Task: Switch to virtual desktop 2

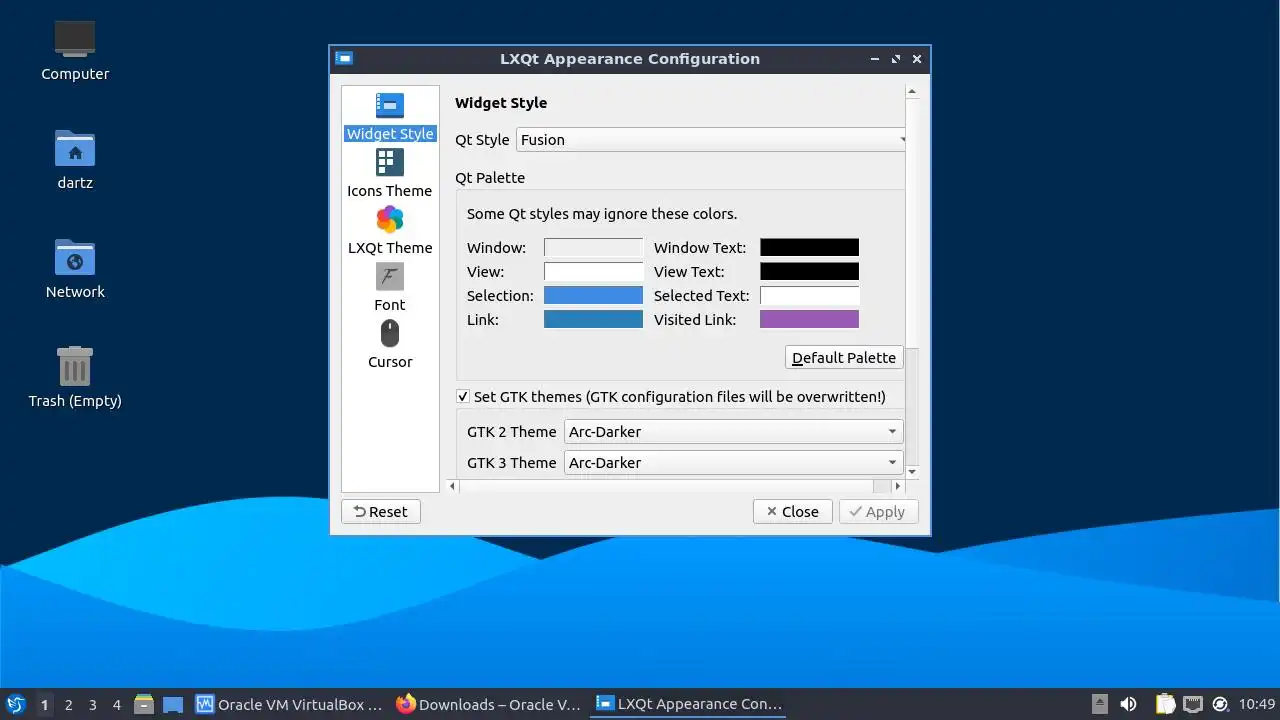Action: 68,704
